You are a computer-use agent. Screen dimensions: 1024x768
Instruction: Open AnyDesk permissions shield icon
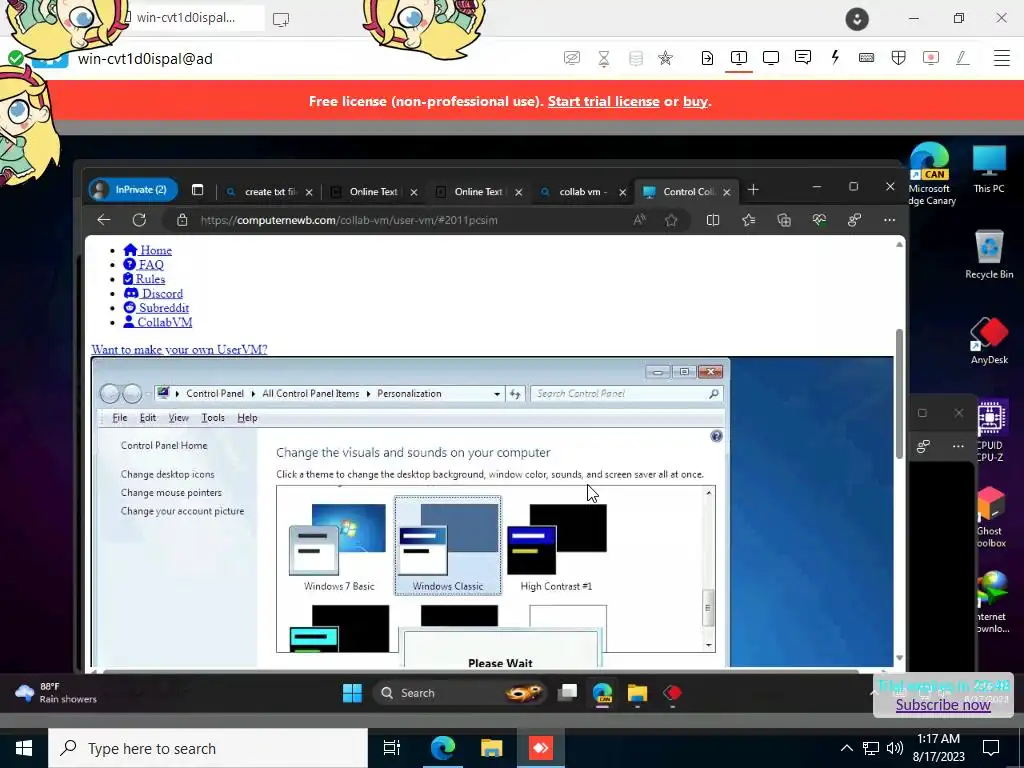899,58
